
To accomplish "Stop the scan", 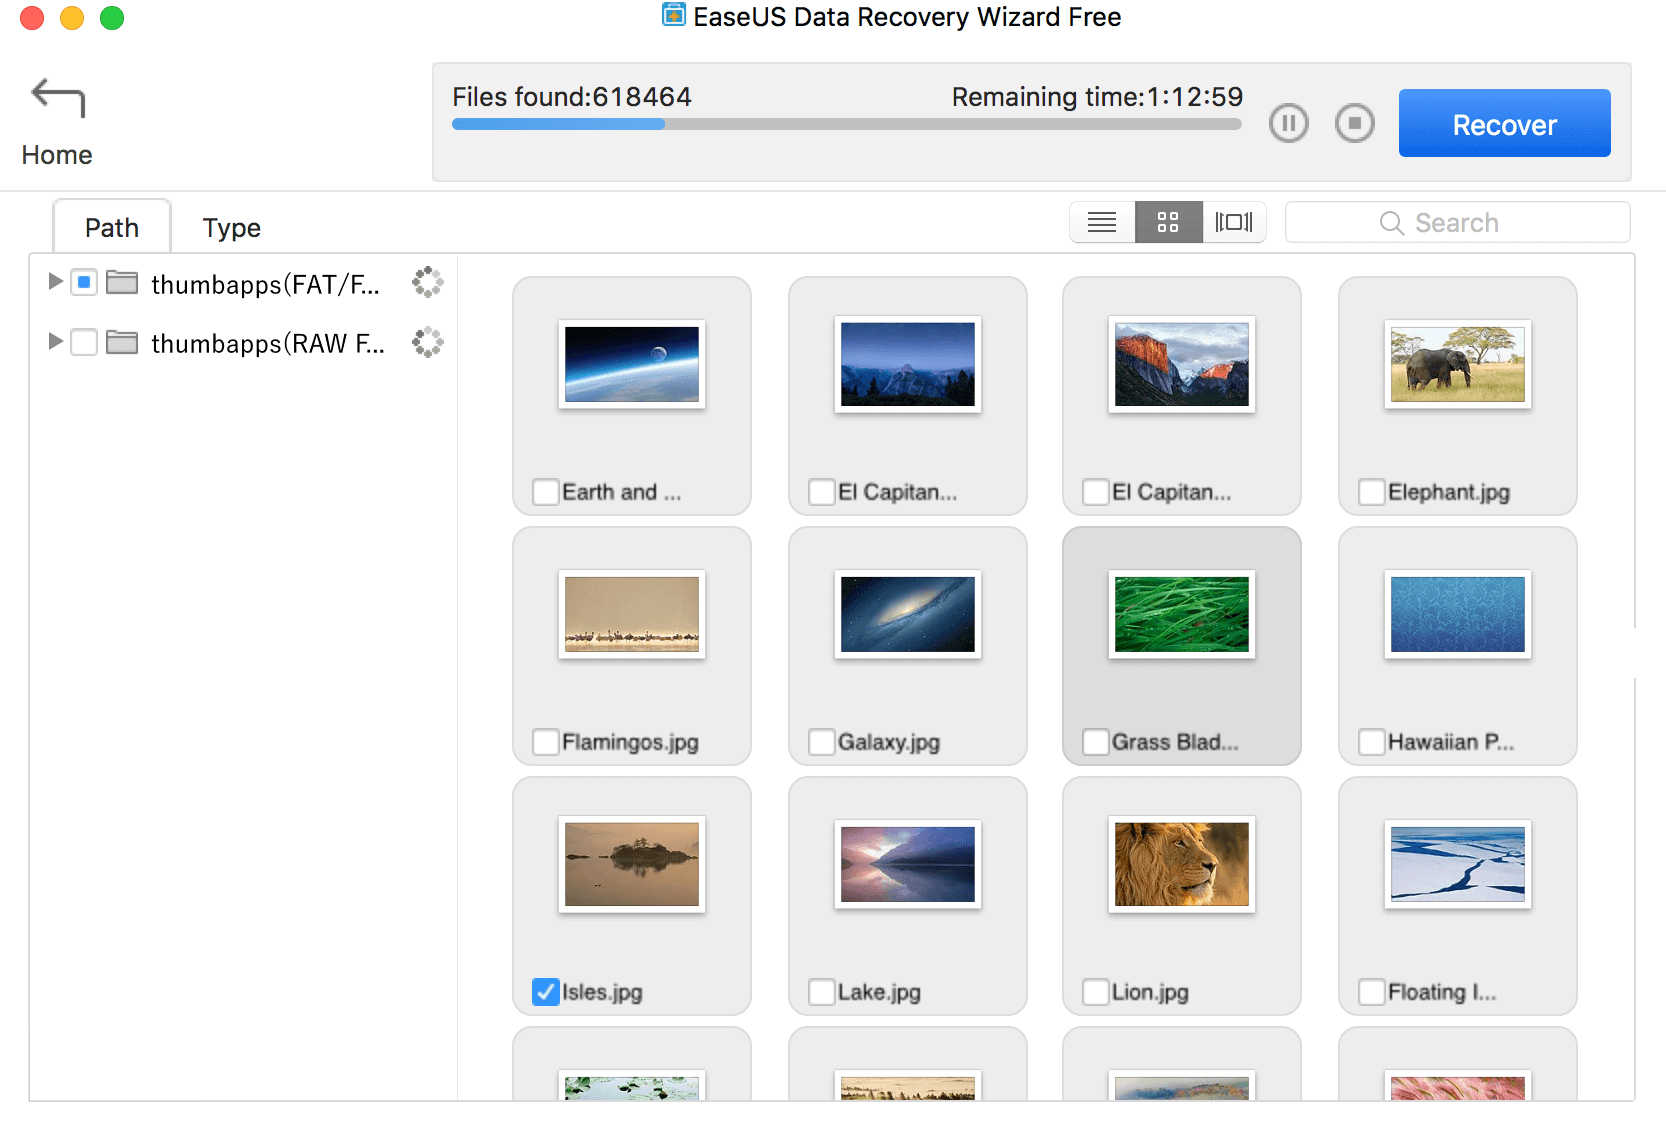I will 1355,124.
